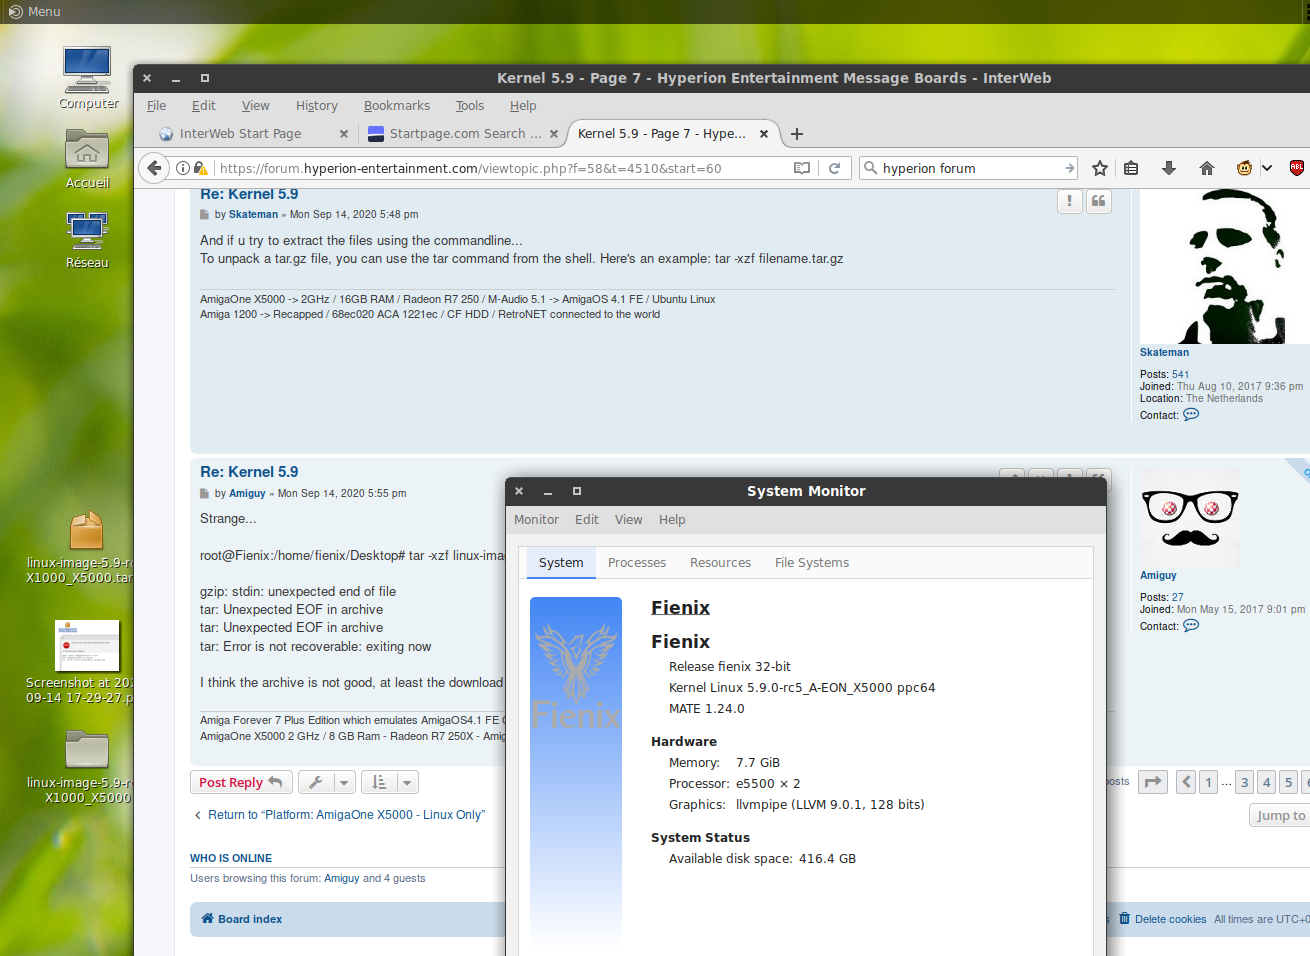Switch to Processes tab in System Monitor

point(636,563)
